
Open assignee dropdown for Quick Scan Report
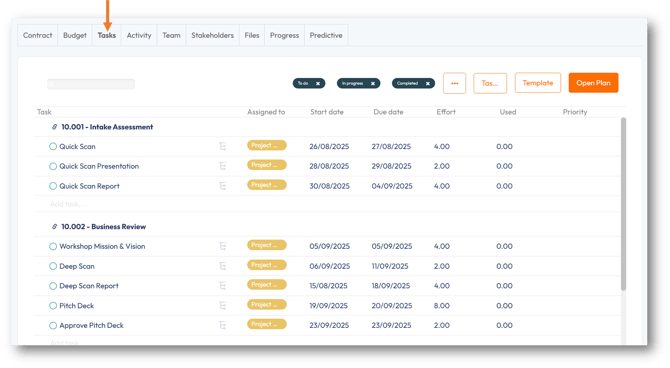coord(267,185)
